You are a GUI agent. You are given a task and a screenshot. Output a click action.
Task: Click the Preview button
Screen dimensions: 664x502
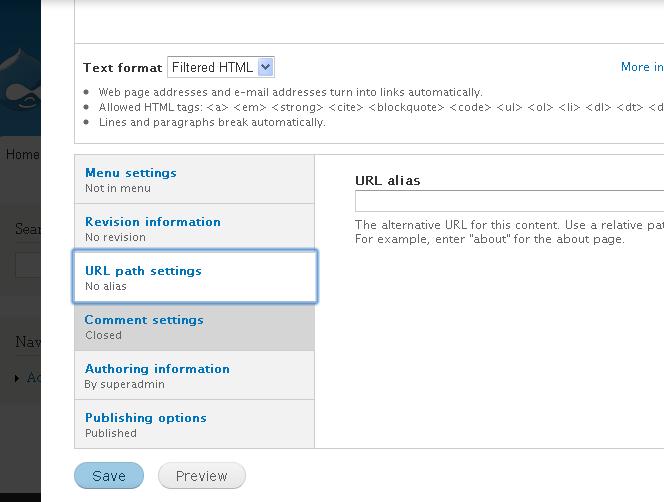(202, 476)
